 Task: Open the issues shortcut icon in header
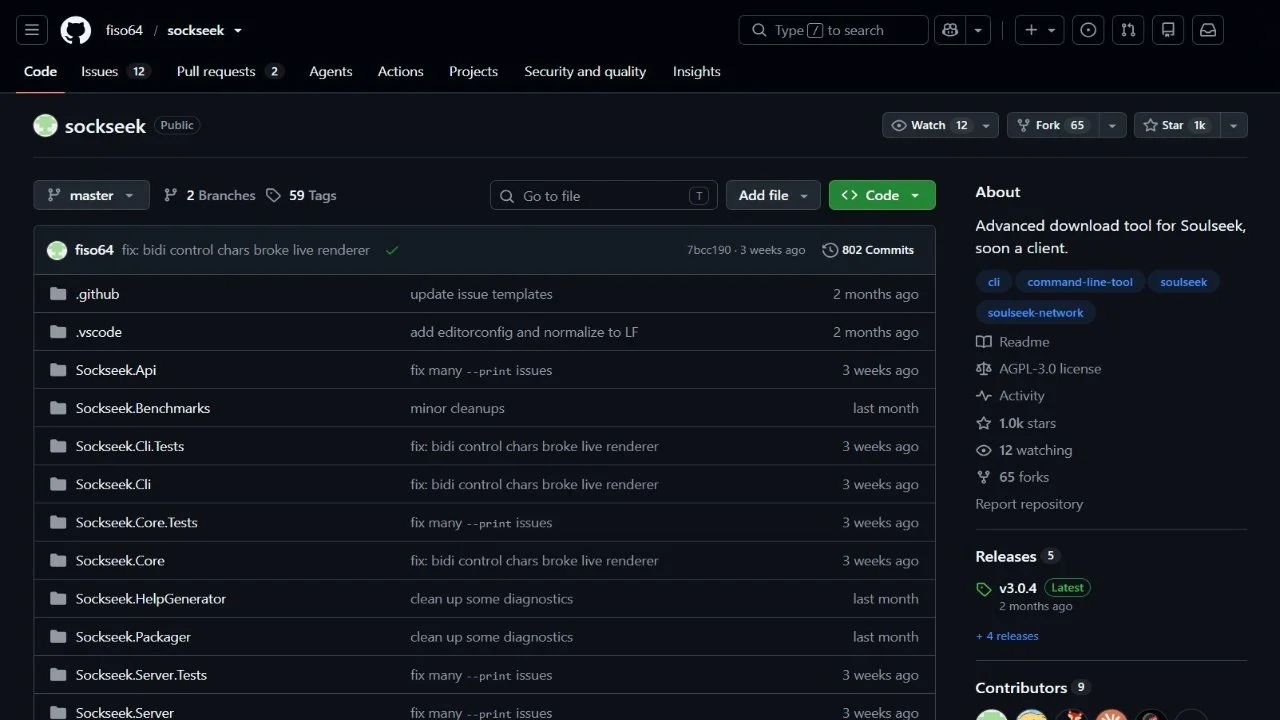click(1088, 30)
